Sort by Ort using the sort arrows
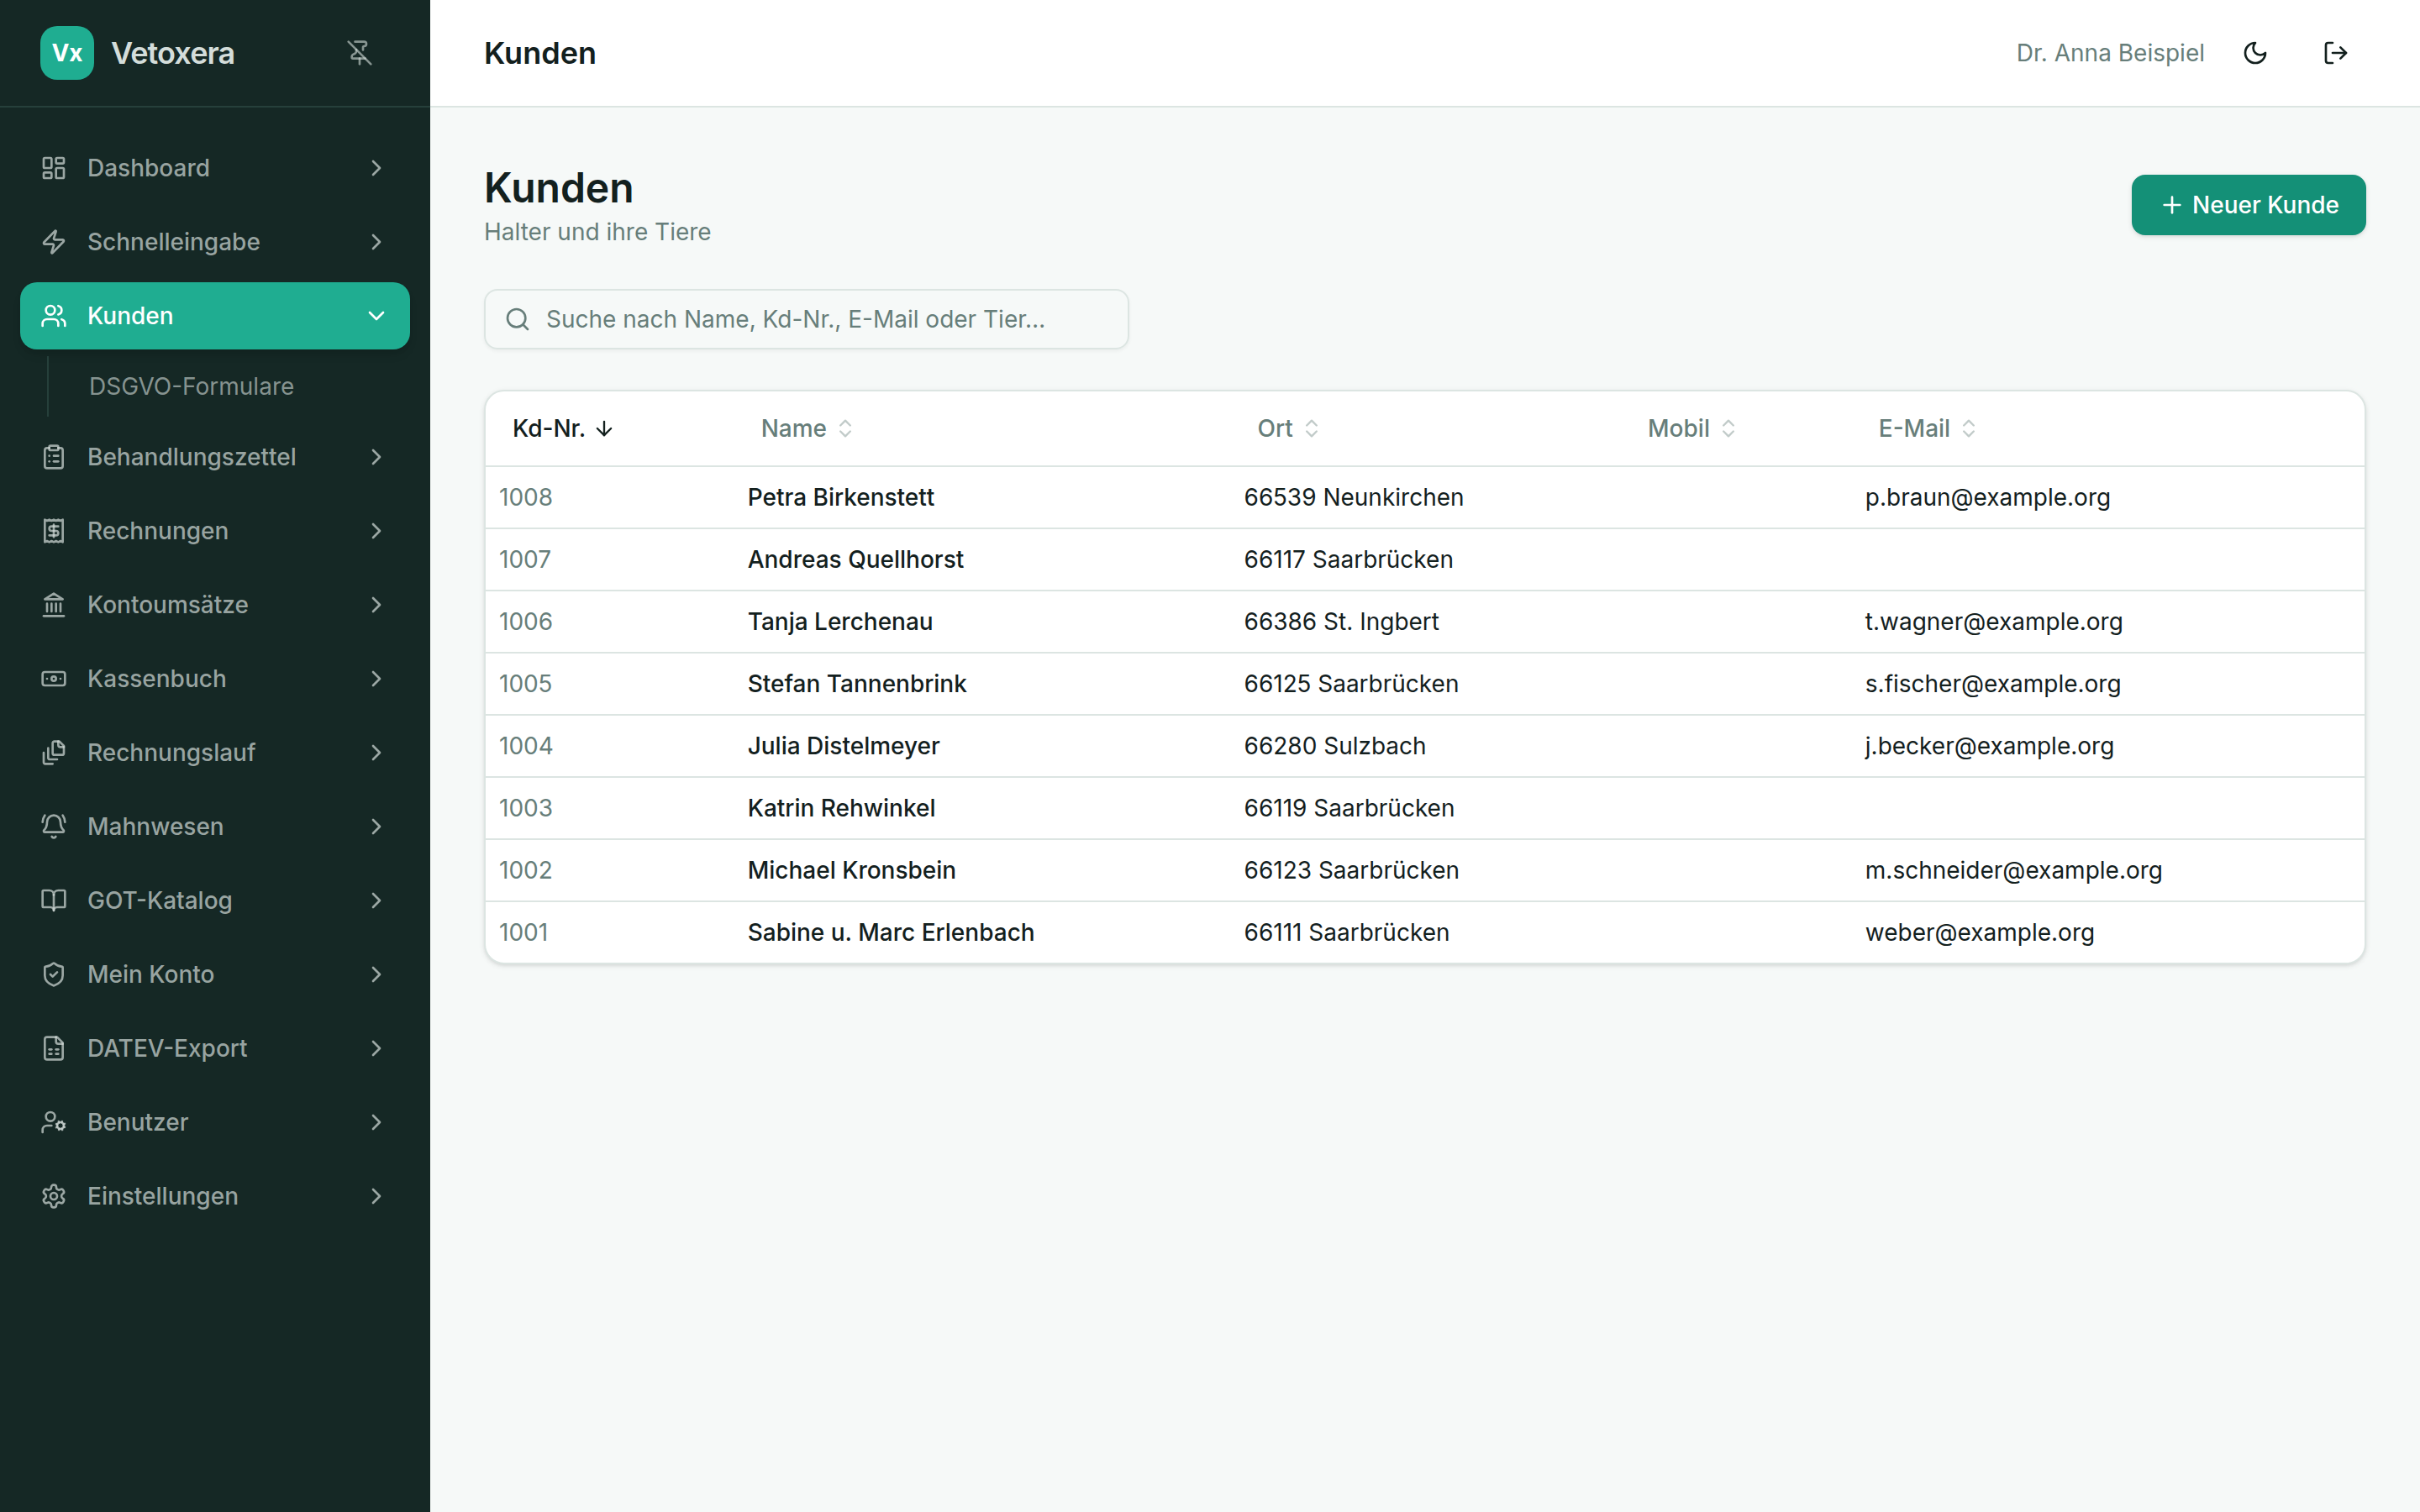2420x1512 pixels. pos(1312,429)
